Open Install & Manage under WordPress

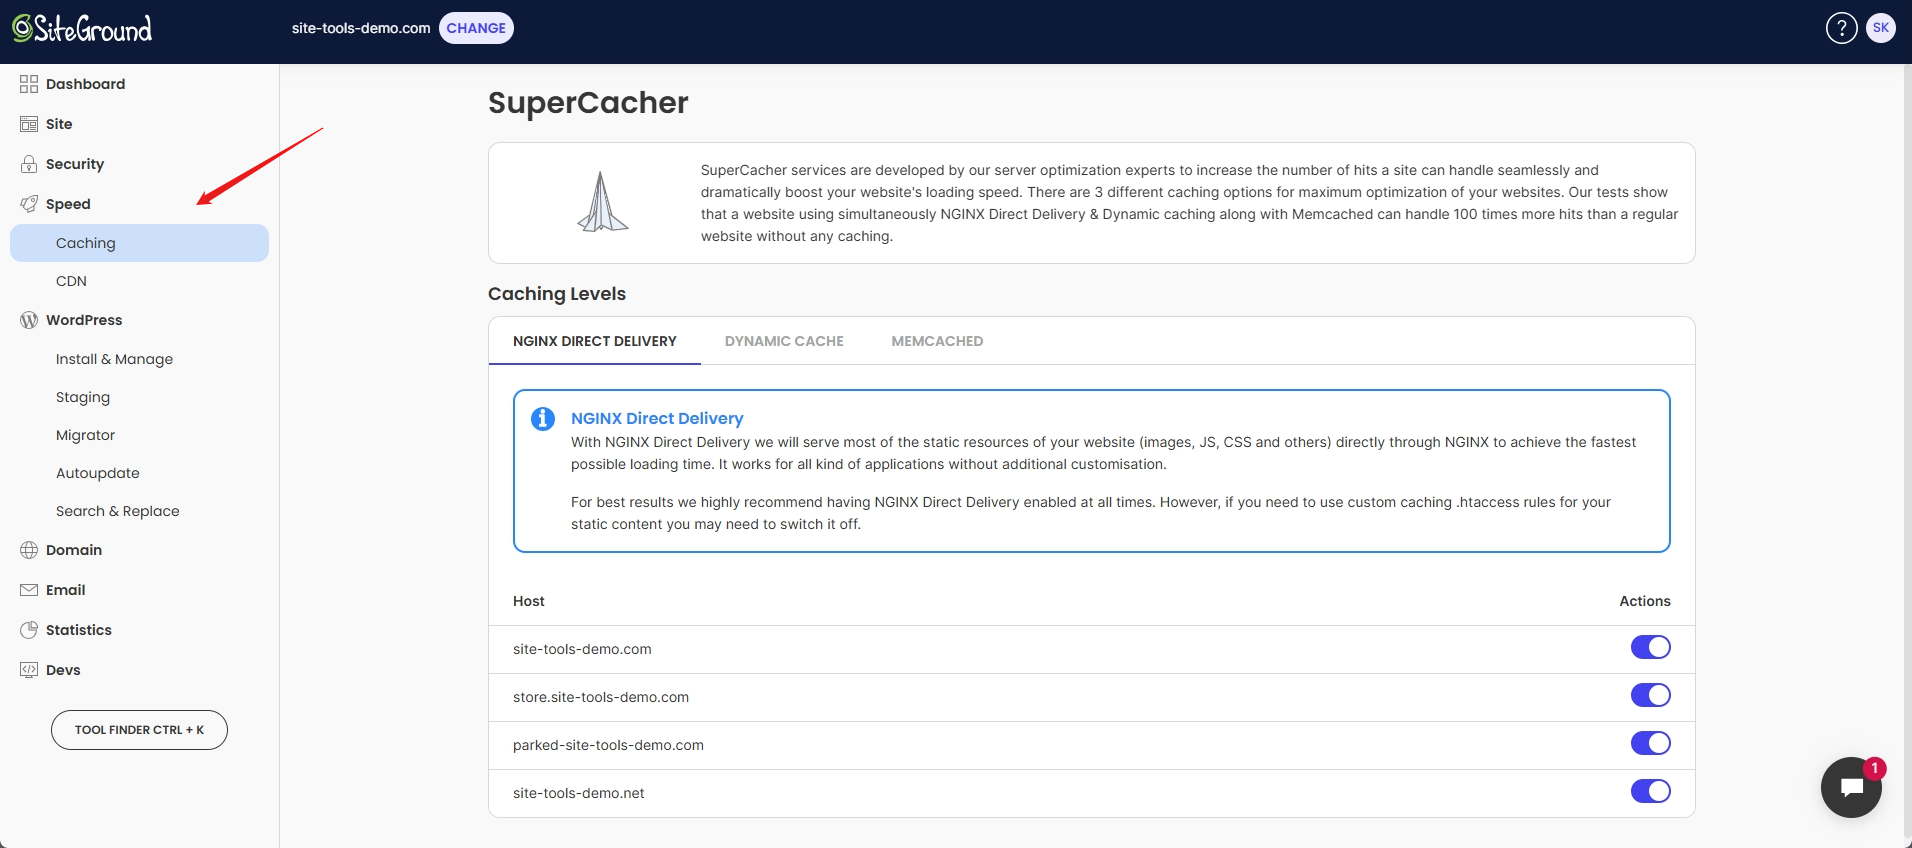pyautogui.click(x=139, y=359)
